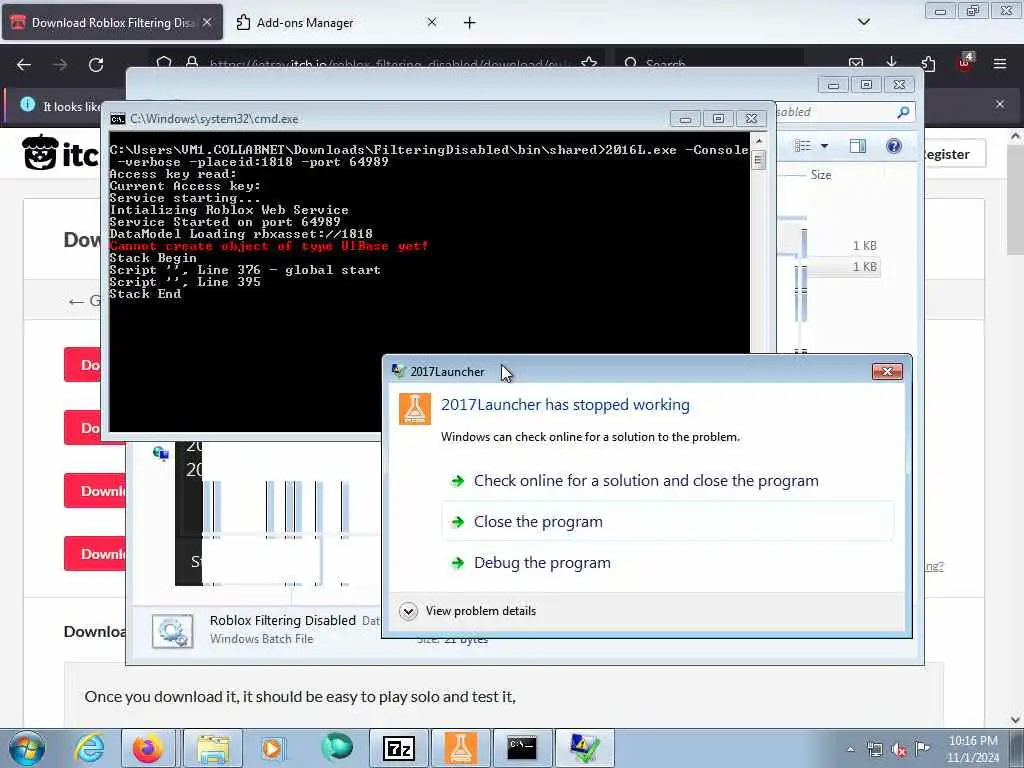
Task: Open the taskbar clock
Action: coord(973,749)
